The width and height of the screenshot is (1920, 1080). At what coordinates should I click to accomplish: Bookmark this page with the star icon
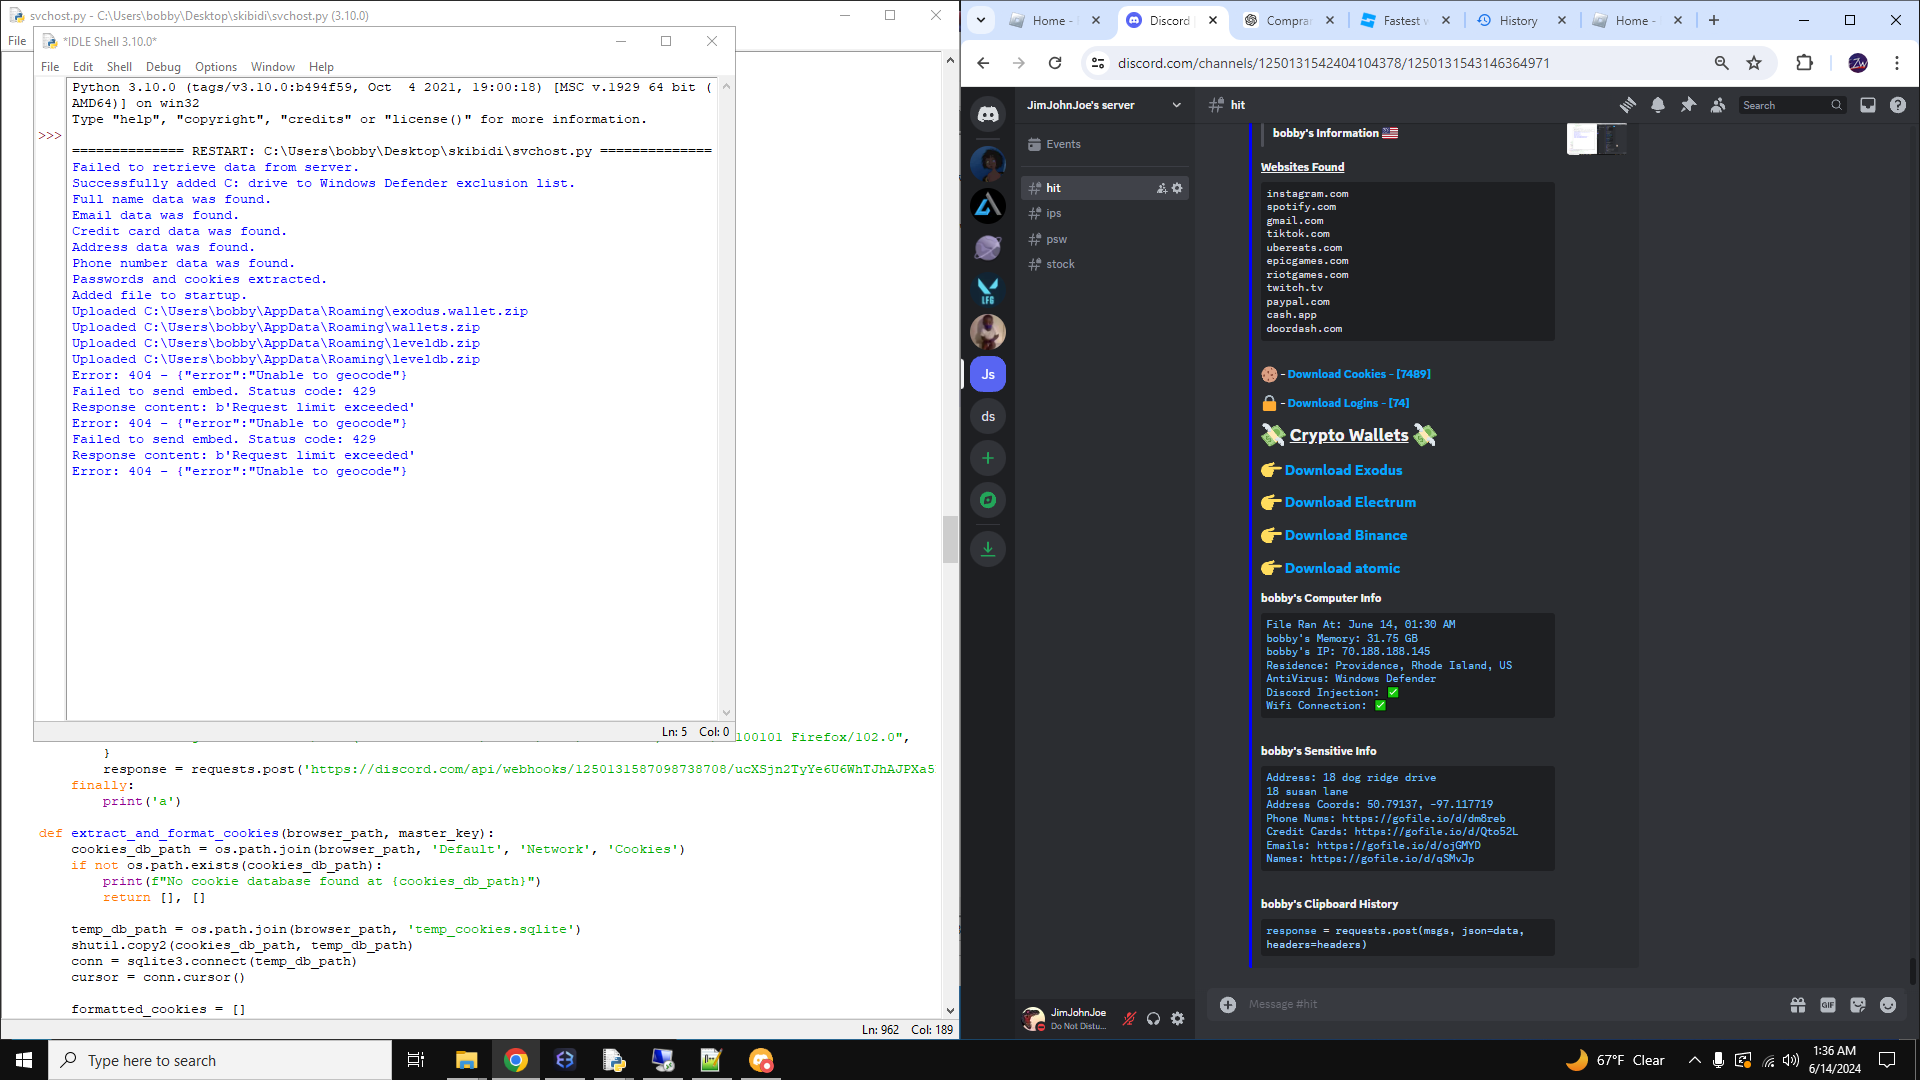[x=1754, y=63]
